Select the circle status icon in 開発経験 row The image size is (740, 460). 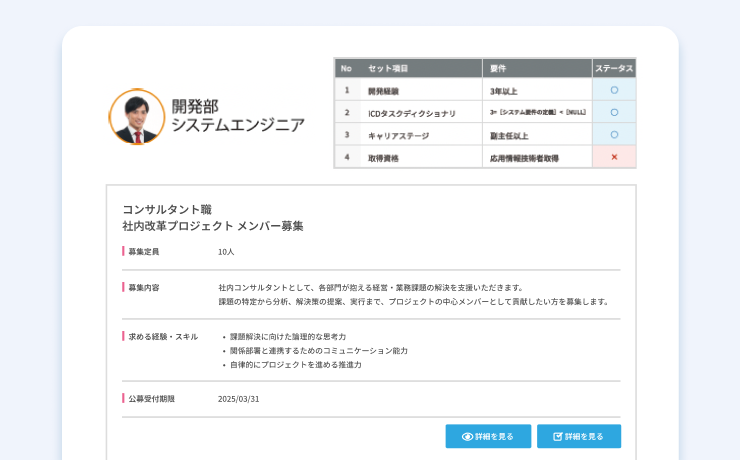click(614, 90)
